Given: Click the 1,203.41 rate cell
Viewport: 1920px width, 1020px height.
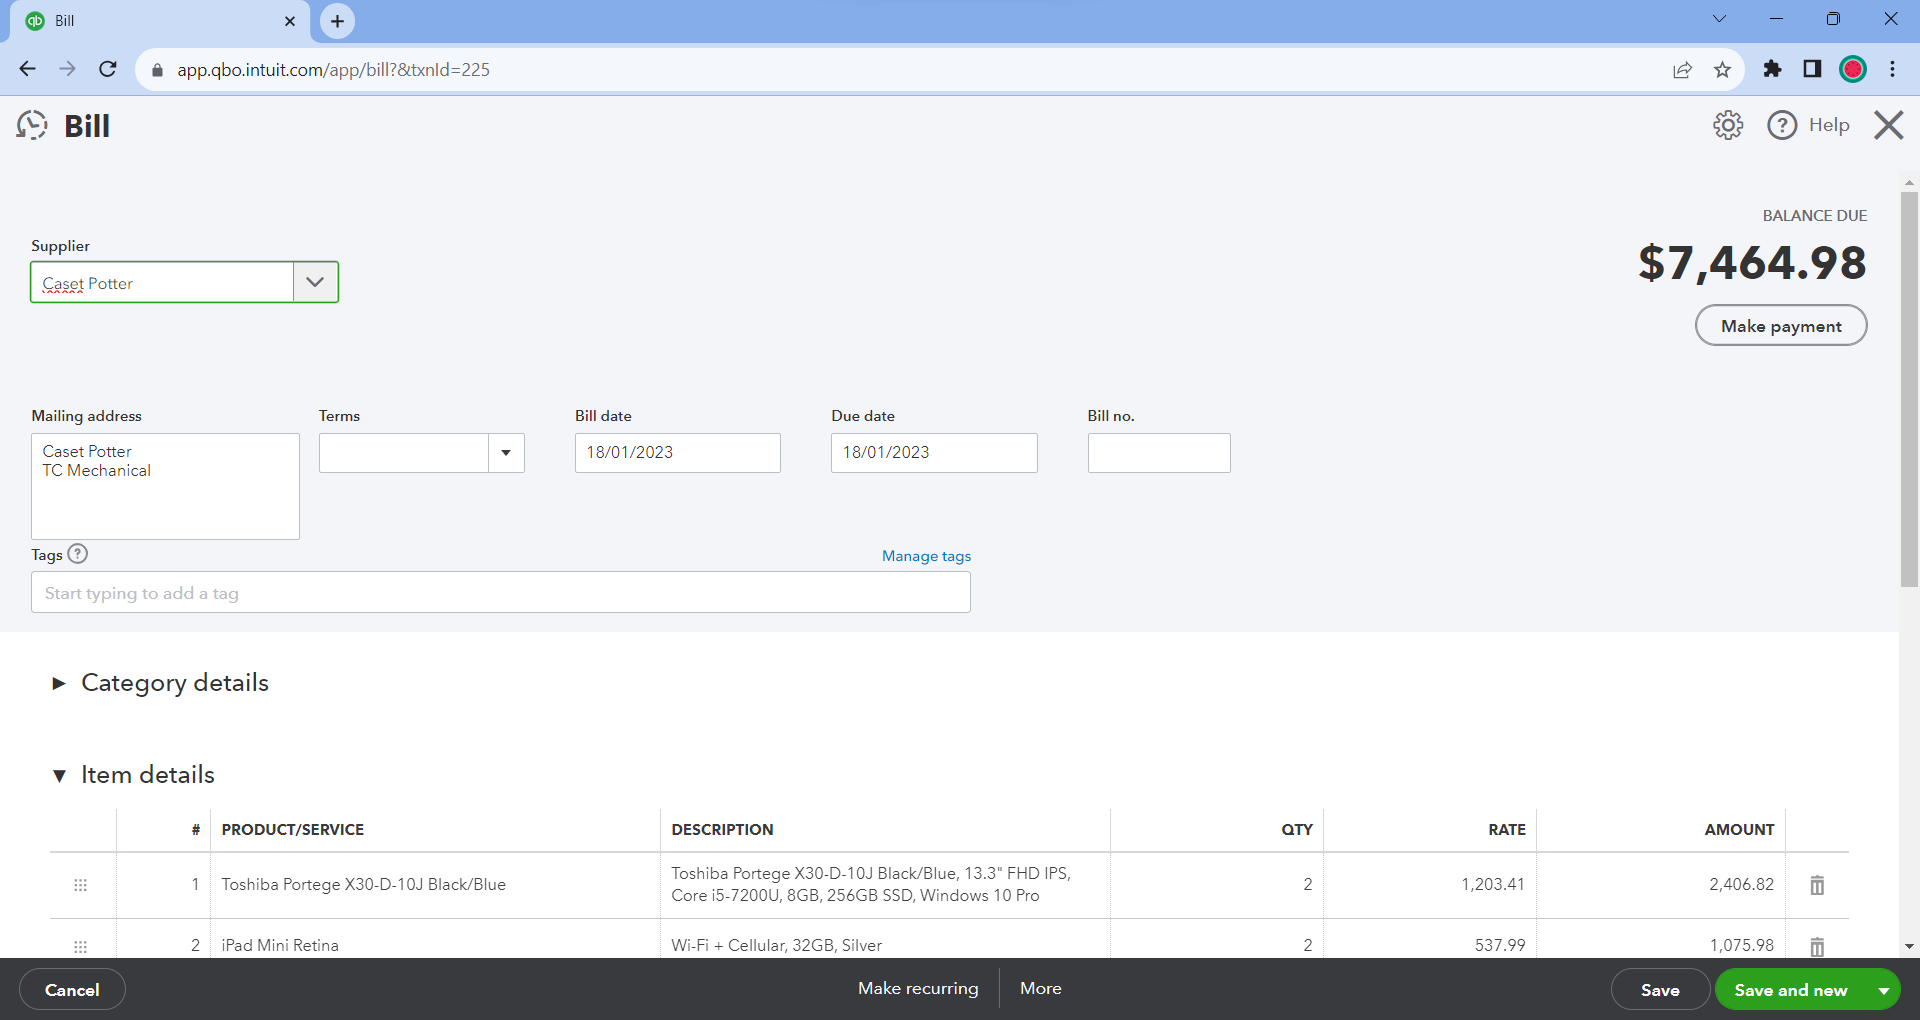Looking at the screenshot, I should click(1430, 885).
